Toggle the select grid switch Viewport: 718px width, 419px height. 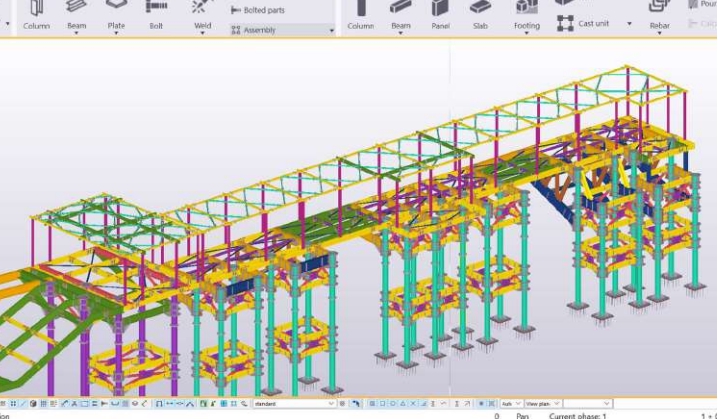[x=44, y=404]
